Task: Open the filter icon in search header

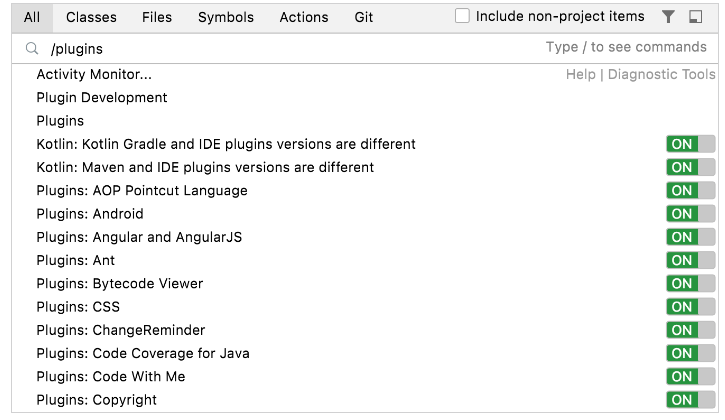Action: click(668, 17)
